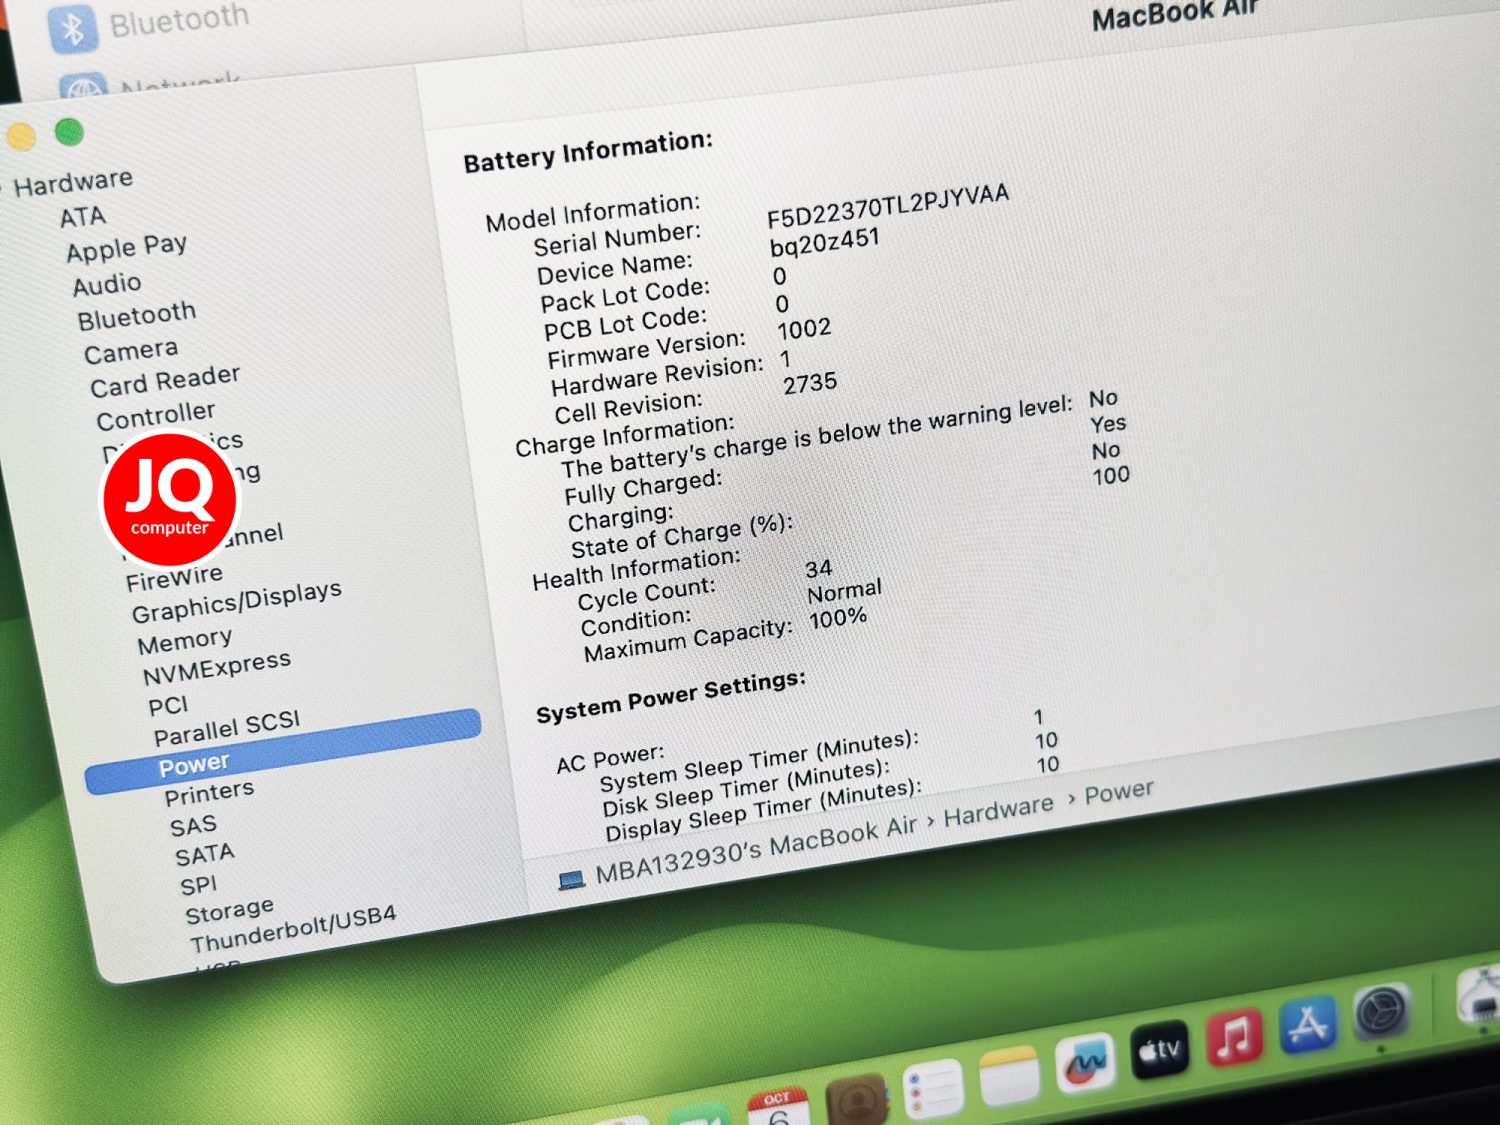Show Camera hardware details
Image resolution: width=1500 pixels, height=1125 pixels.
click(131, 352)
